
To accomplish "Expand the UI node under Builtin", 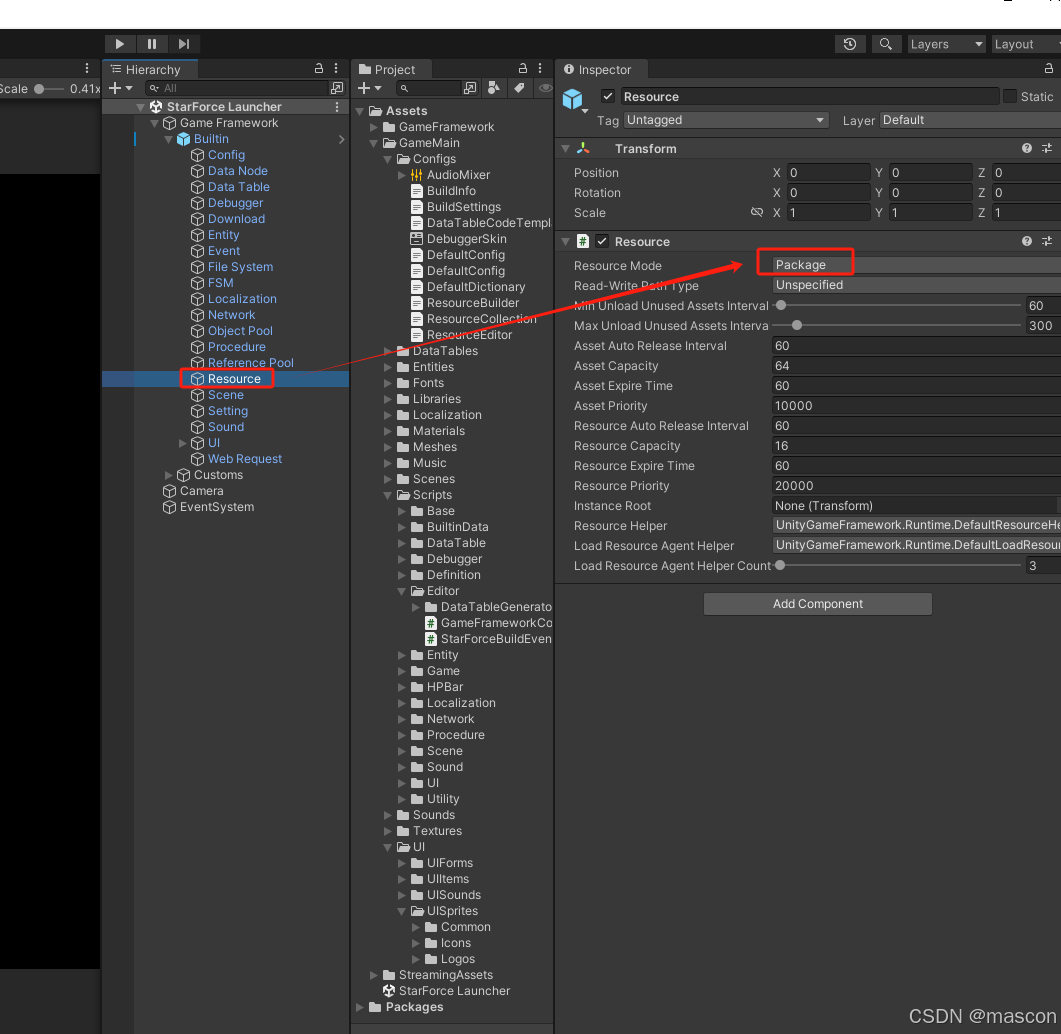I will [182, 443].
